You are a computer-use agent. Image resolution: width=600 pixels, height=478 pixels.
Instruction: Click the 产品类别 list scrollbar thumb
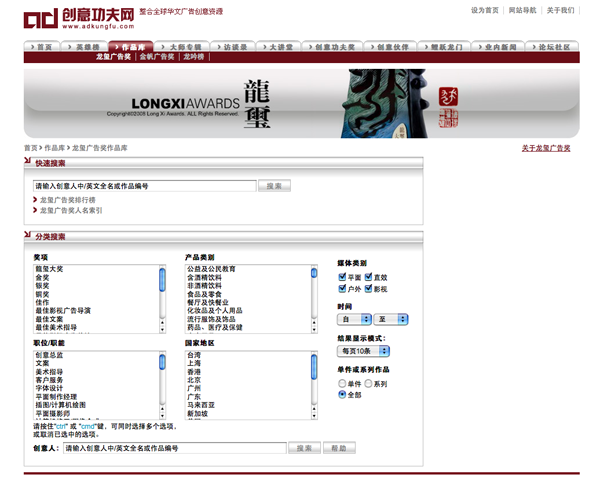(x=314, y=273)
